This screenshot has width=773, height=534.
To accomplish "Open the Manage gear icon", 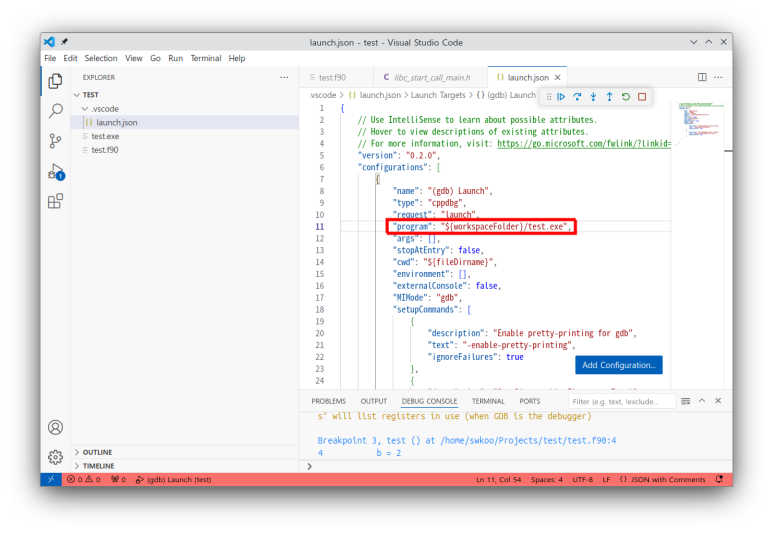I will (x=55, y=457).
